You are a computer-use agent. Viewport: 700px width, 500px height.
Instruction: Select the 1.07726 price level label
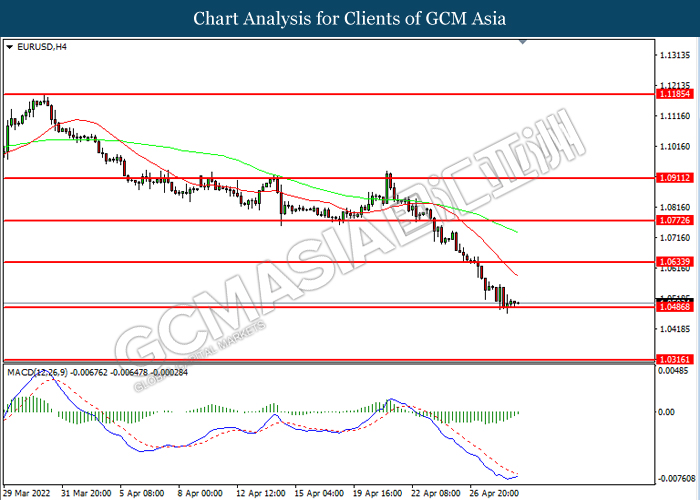point(675,220)
